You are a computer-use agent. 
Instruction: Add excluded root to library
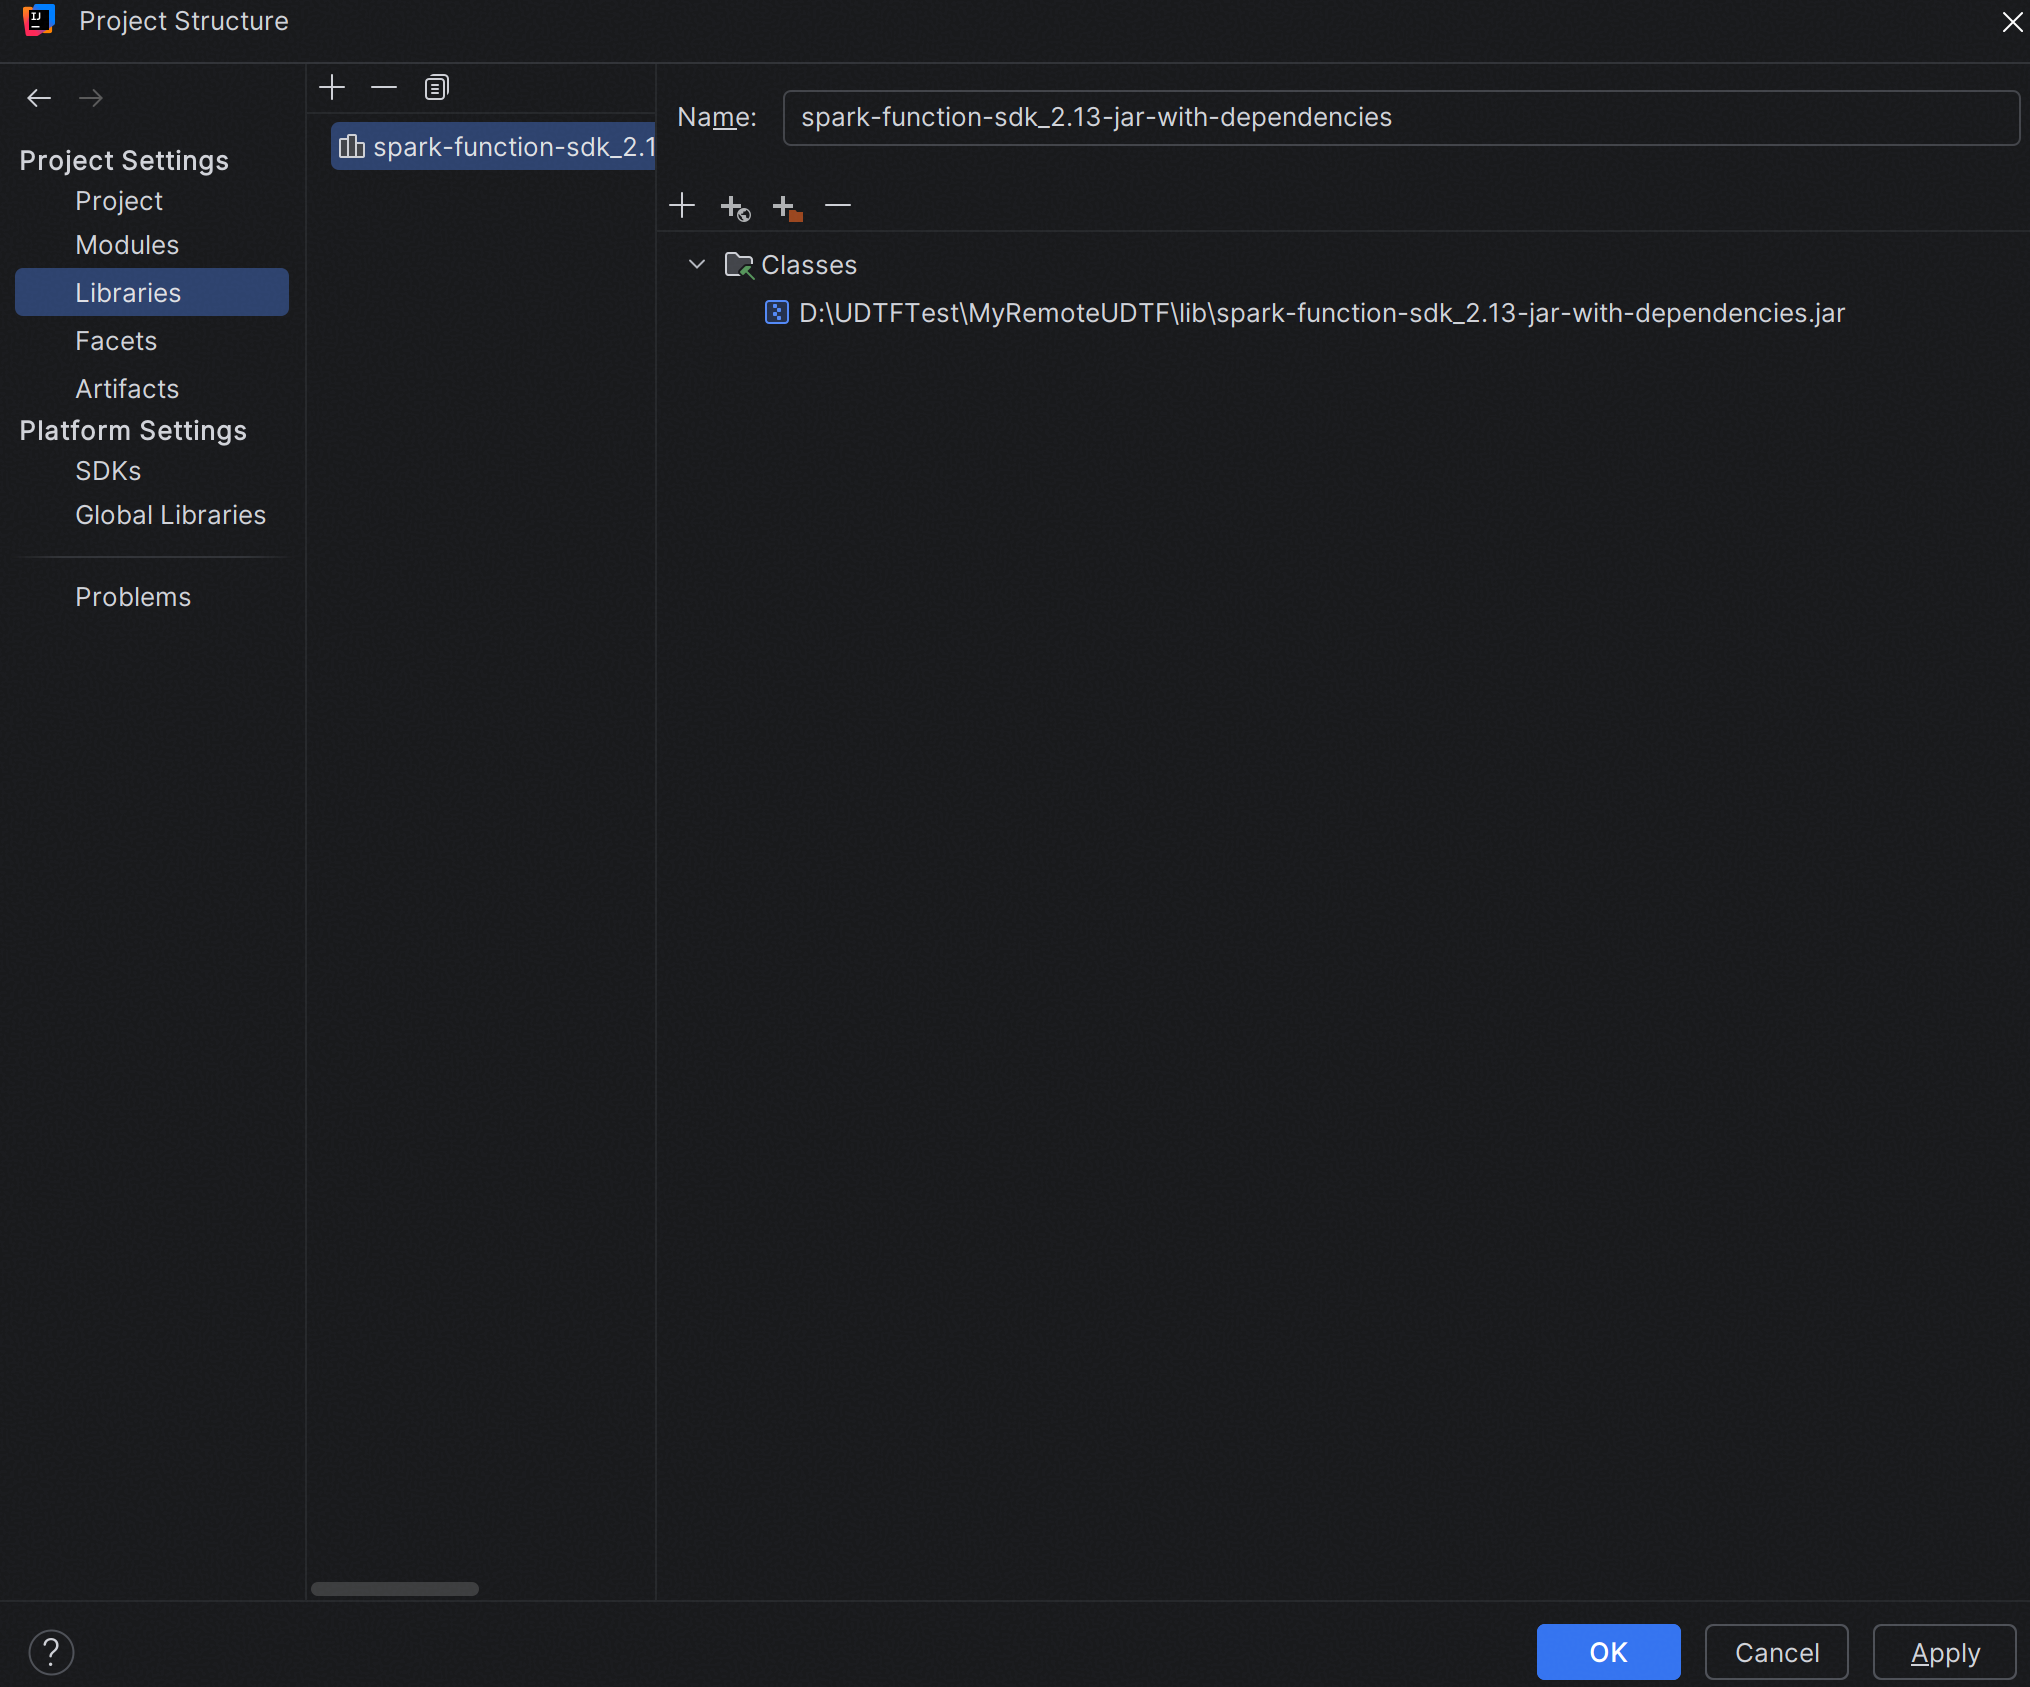click(x=787, y=207)
